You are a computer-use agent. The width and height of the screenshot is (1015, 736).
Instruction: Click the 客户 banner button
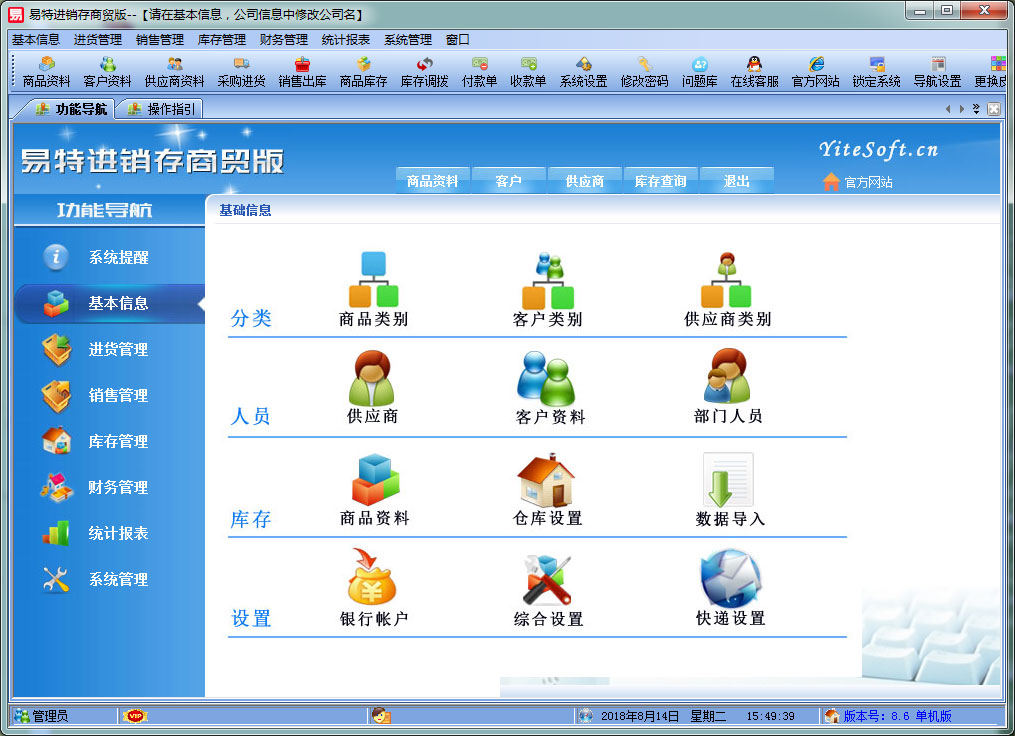click(x=508, y=181)
